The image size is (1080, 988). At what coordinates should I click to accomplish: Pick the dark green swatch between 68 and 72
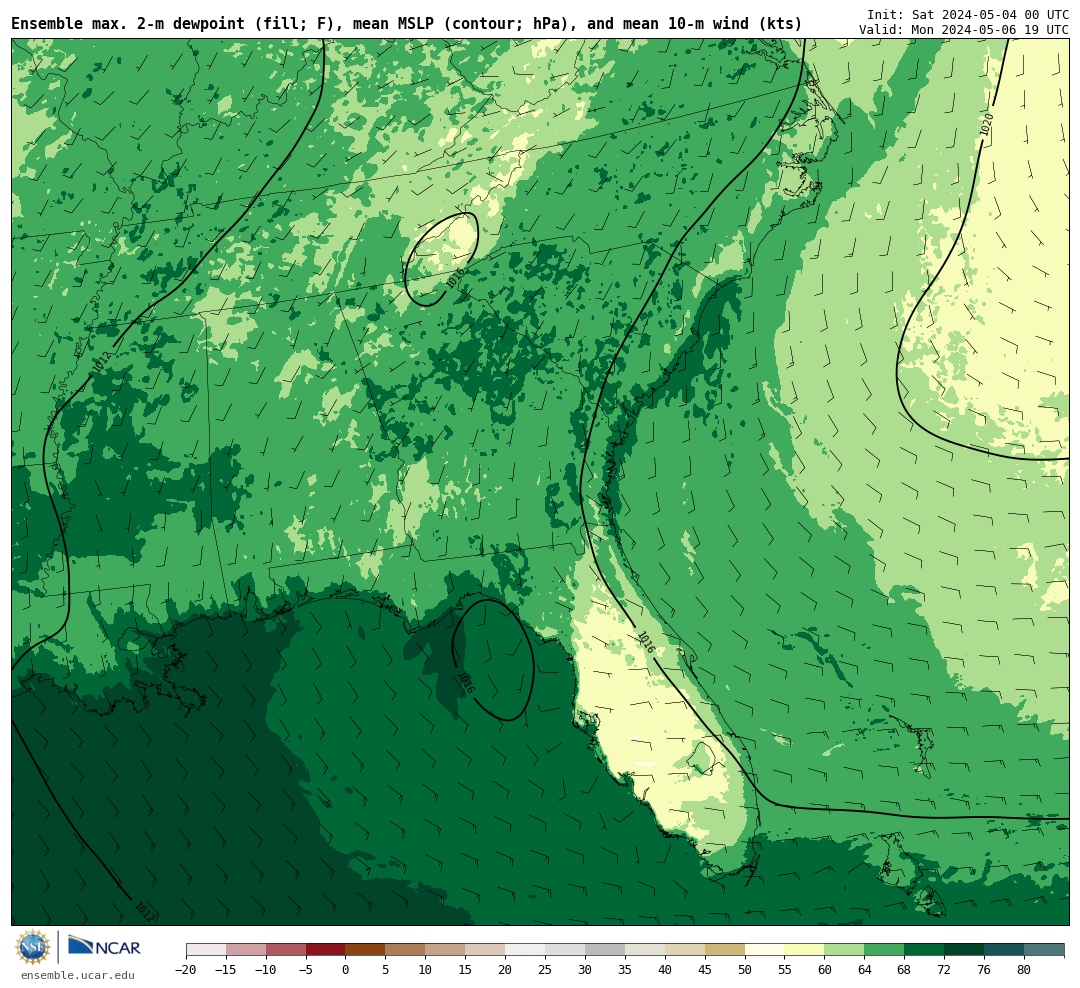point(925,950)
